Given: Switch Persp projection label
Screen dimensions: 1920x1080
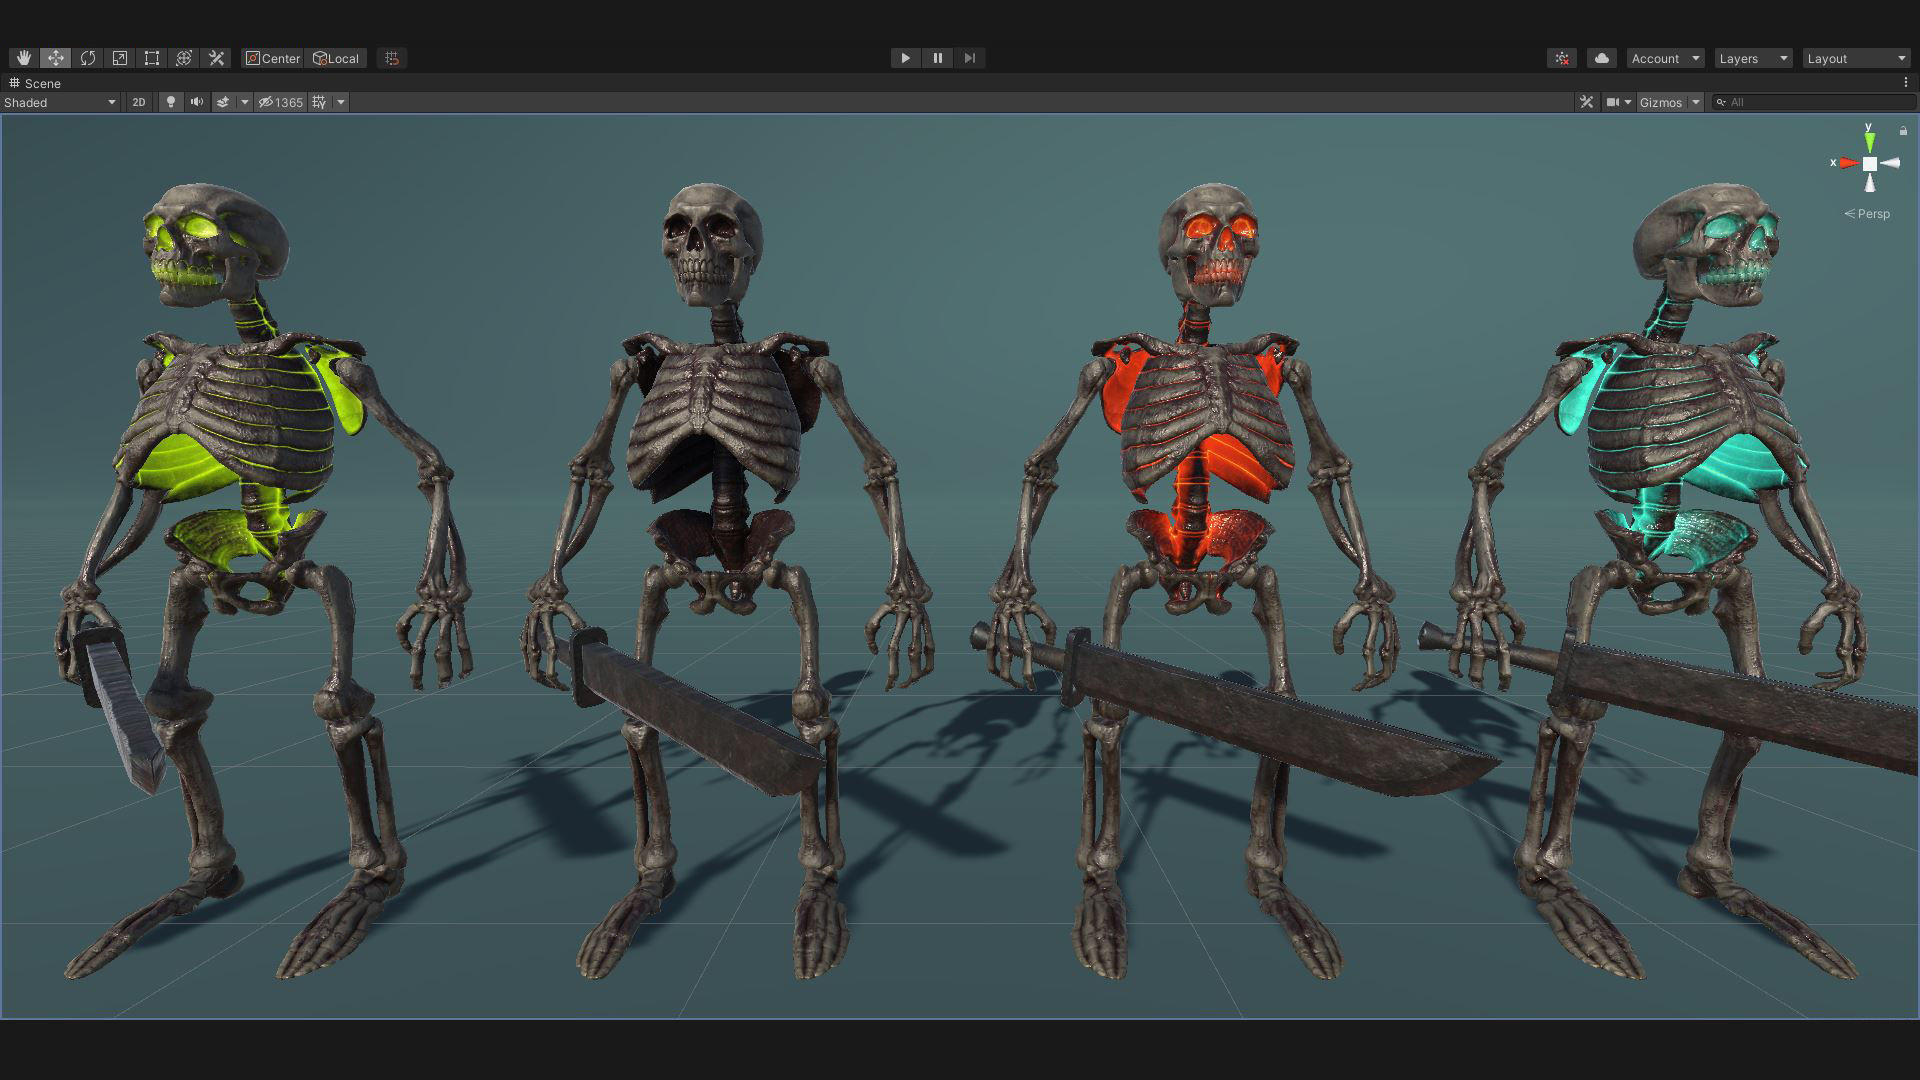Looking at the screenshot, I should tap(1867, 214).
